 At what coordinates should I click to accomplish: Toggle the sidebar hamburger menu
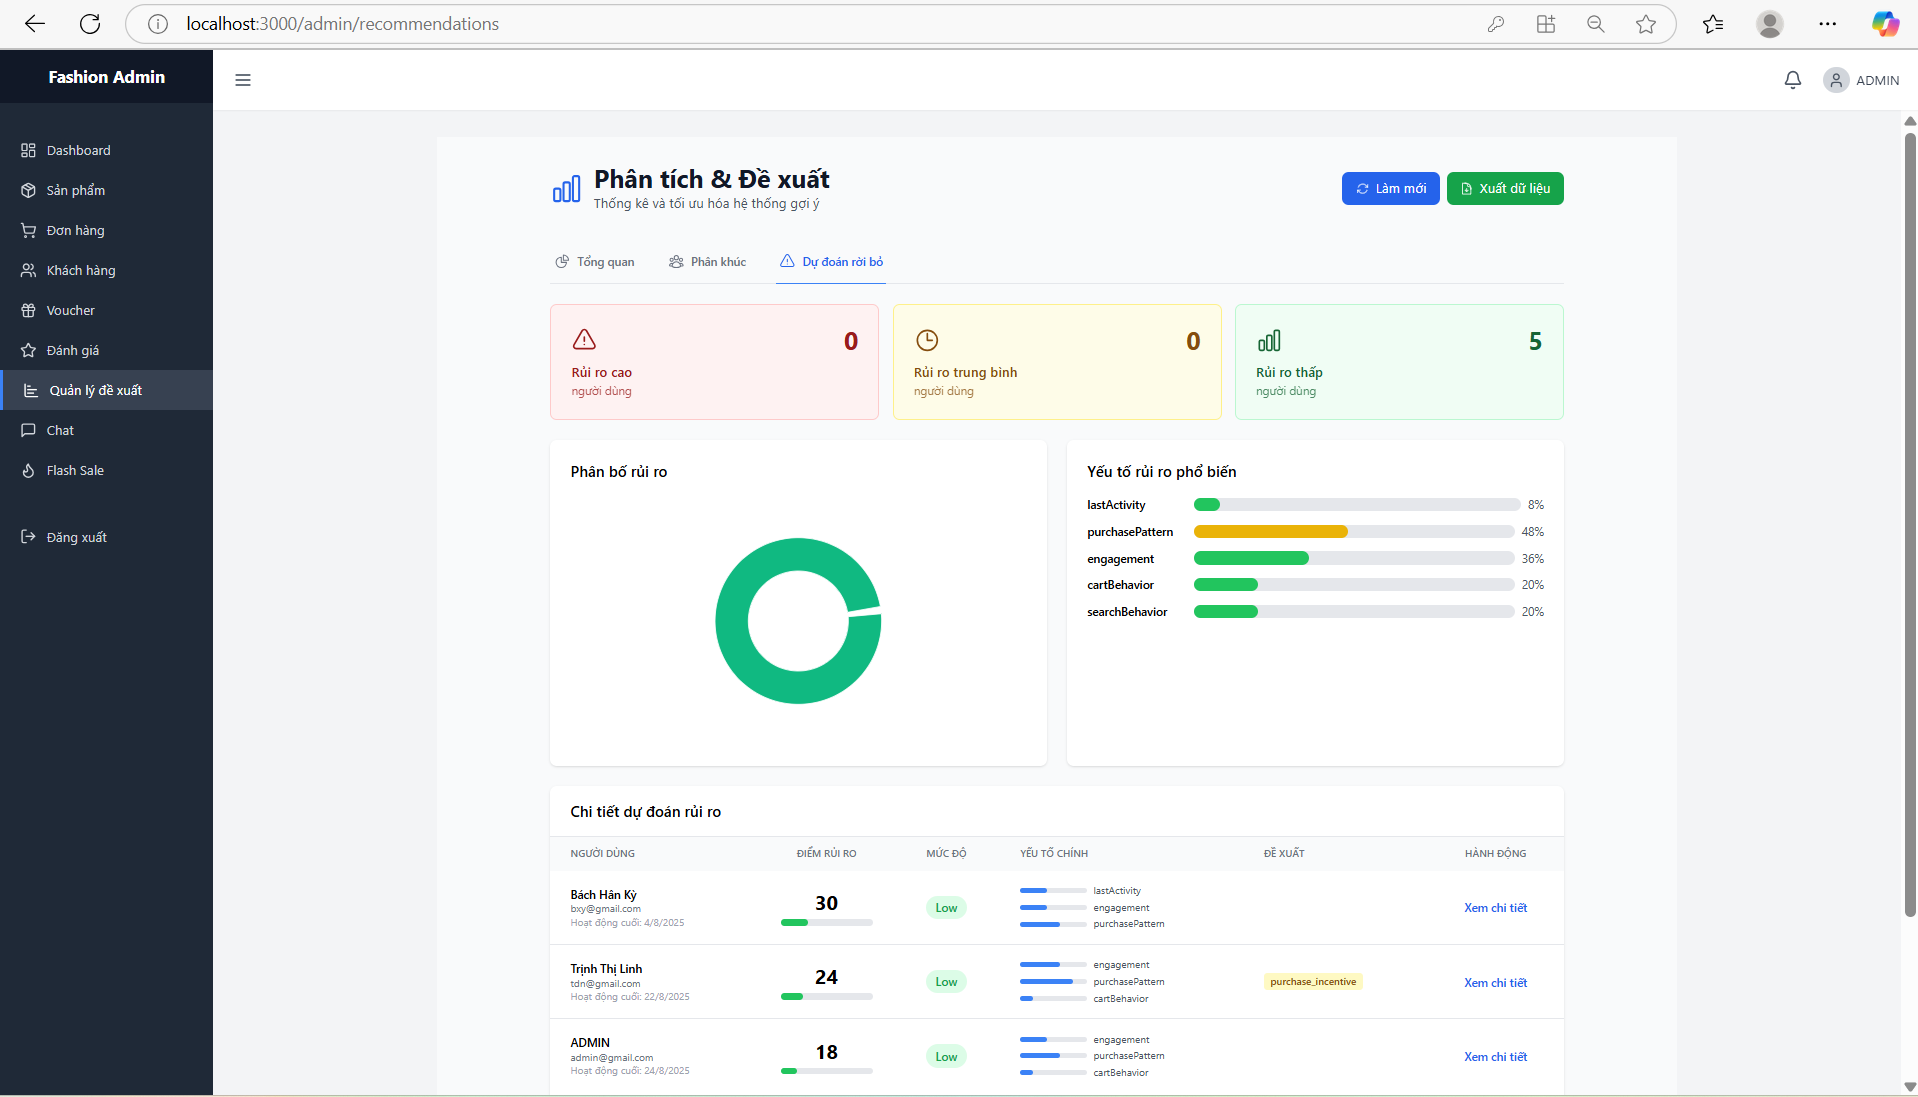pyautogui.click(x=243, y=80)
